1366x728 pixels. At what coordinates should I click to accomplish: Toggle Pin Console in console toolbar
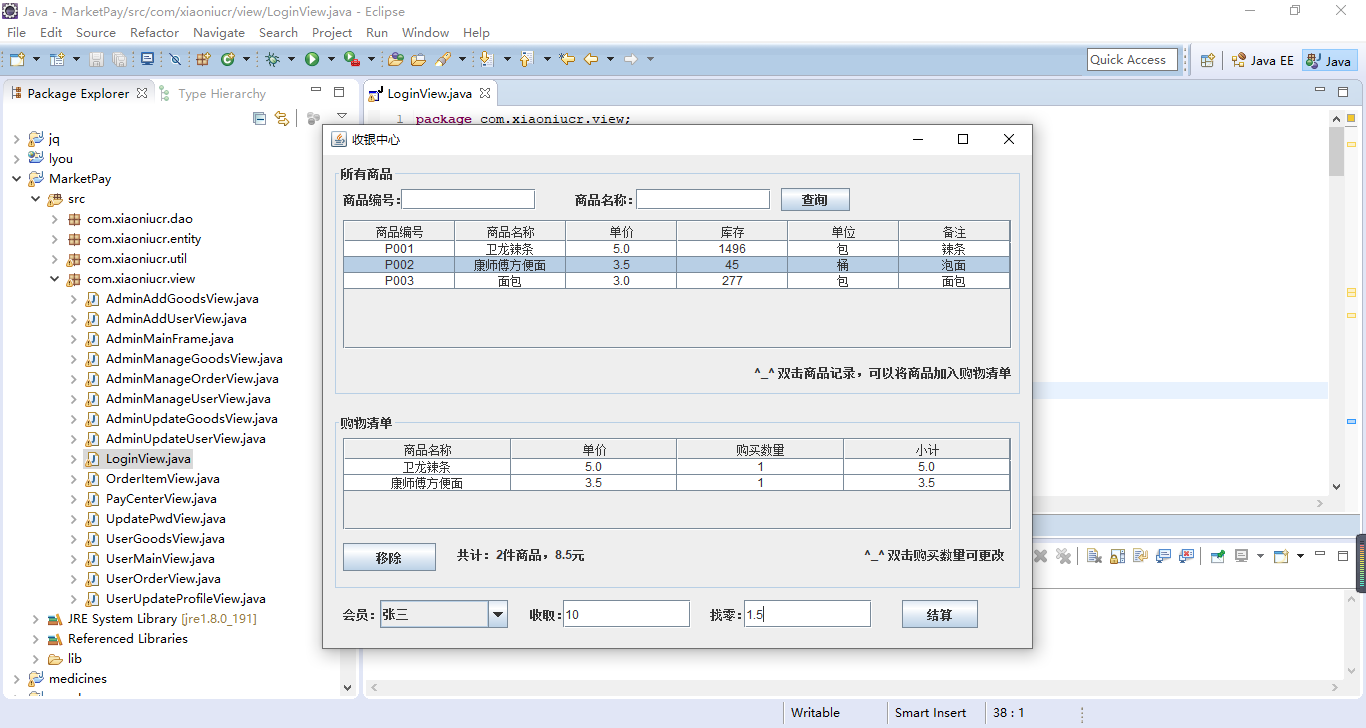click(x=1218, y=556)
